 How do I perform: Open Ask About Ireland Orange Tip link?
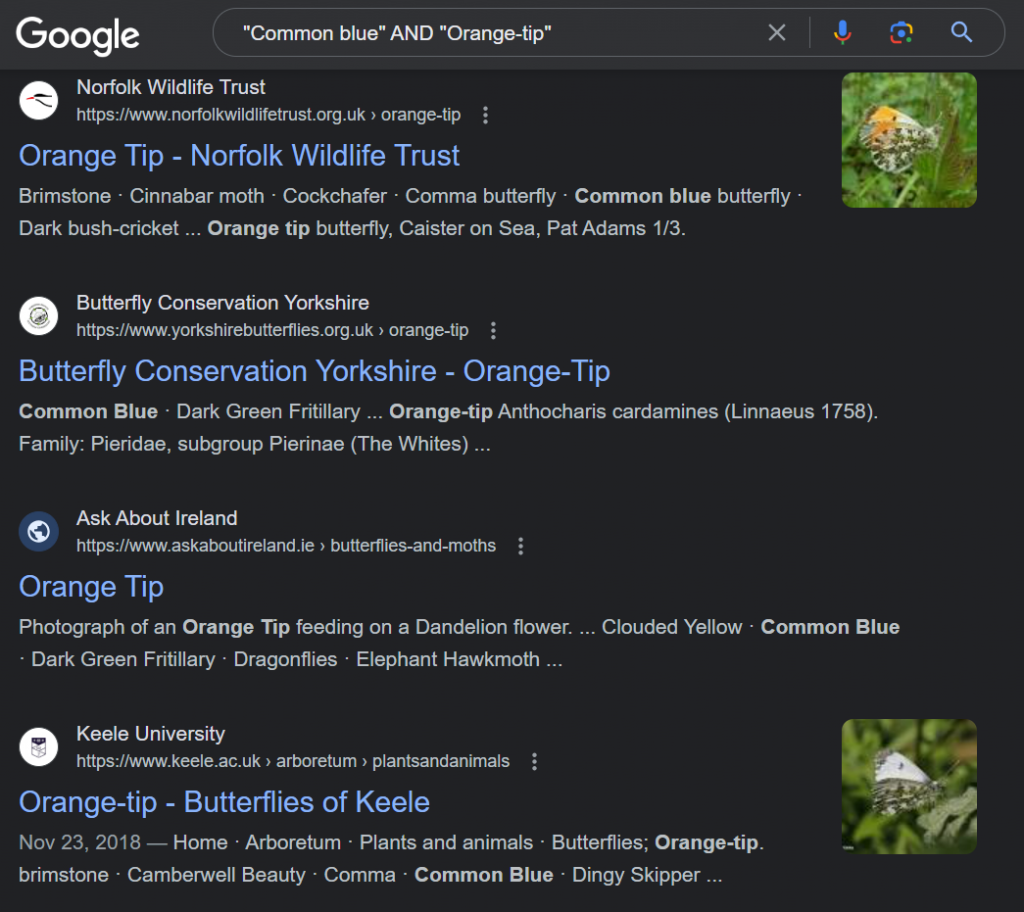(91, 587)
